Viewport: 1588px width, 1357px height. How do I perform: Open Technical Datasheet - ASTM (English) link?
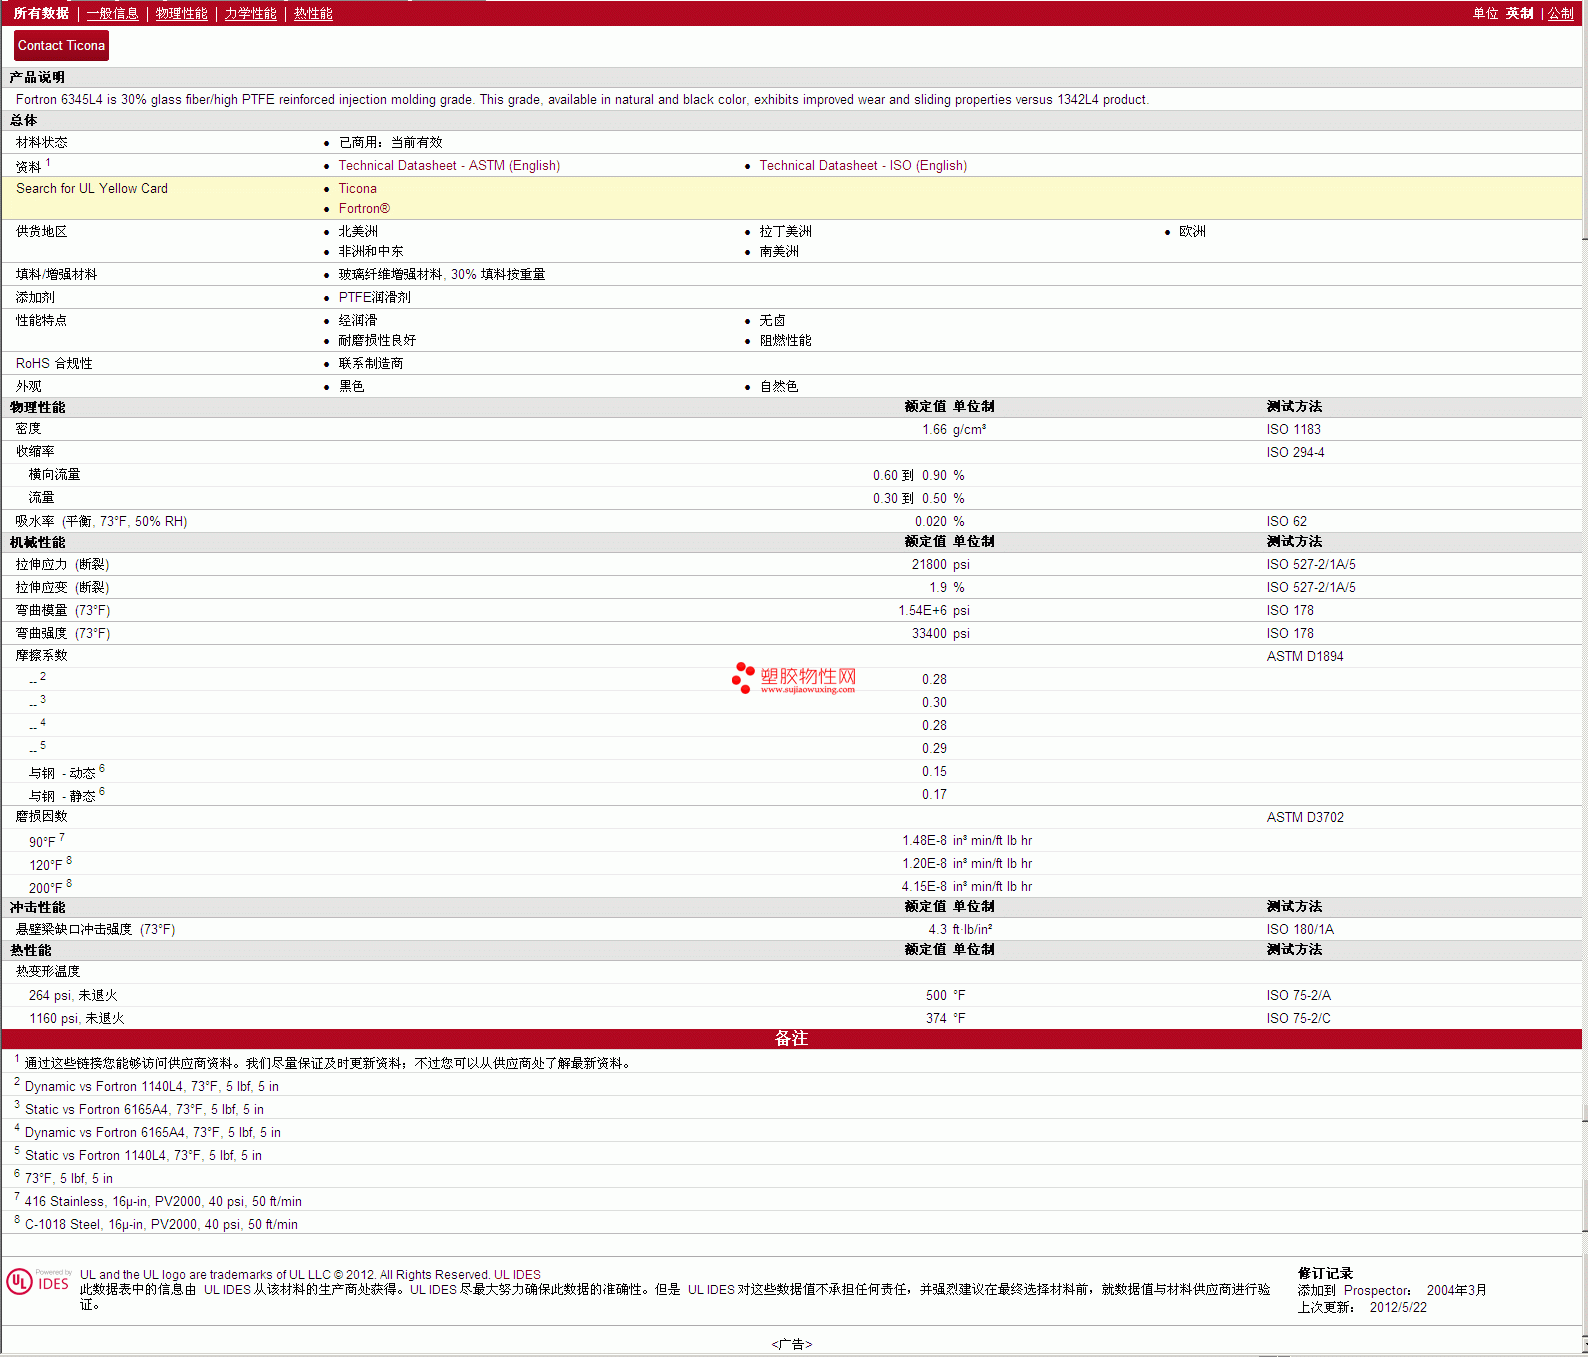(x=449, y=166)
